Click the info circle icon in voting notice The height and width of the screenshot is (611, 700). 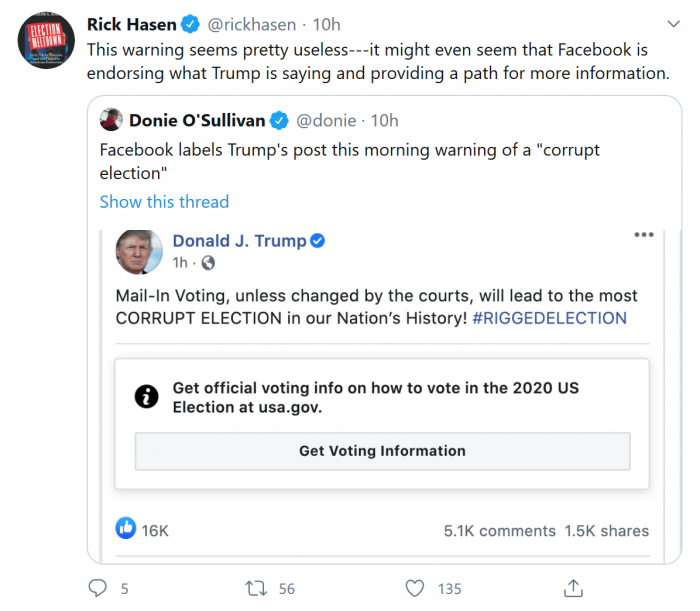(147, 397)
